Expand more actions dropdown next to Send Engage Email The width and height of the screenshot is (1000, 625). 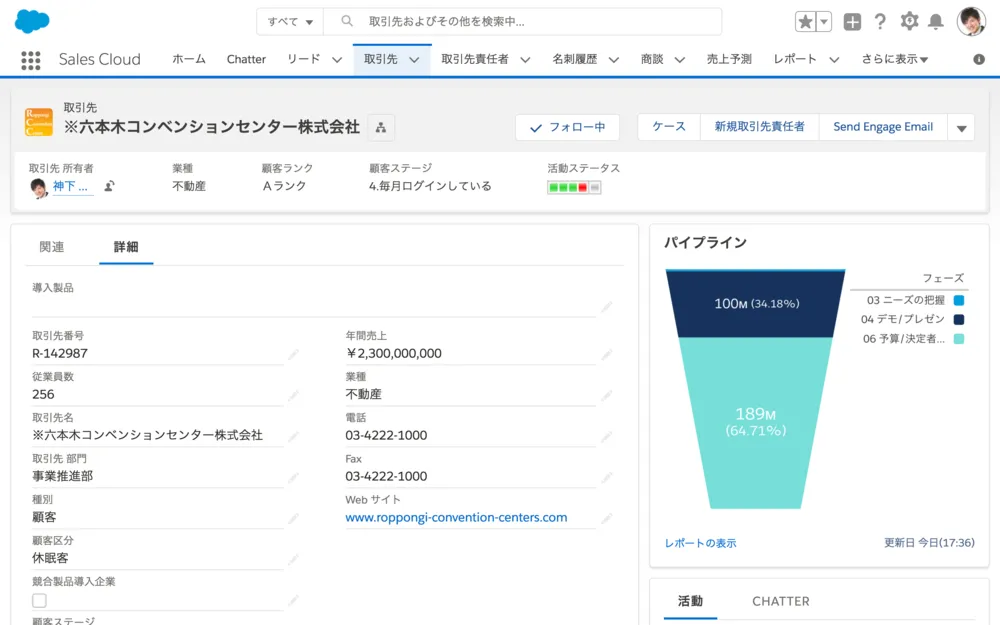click(961, 128)
